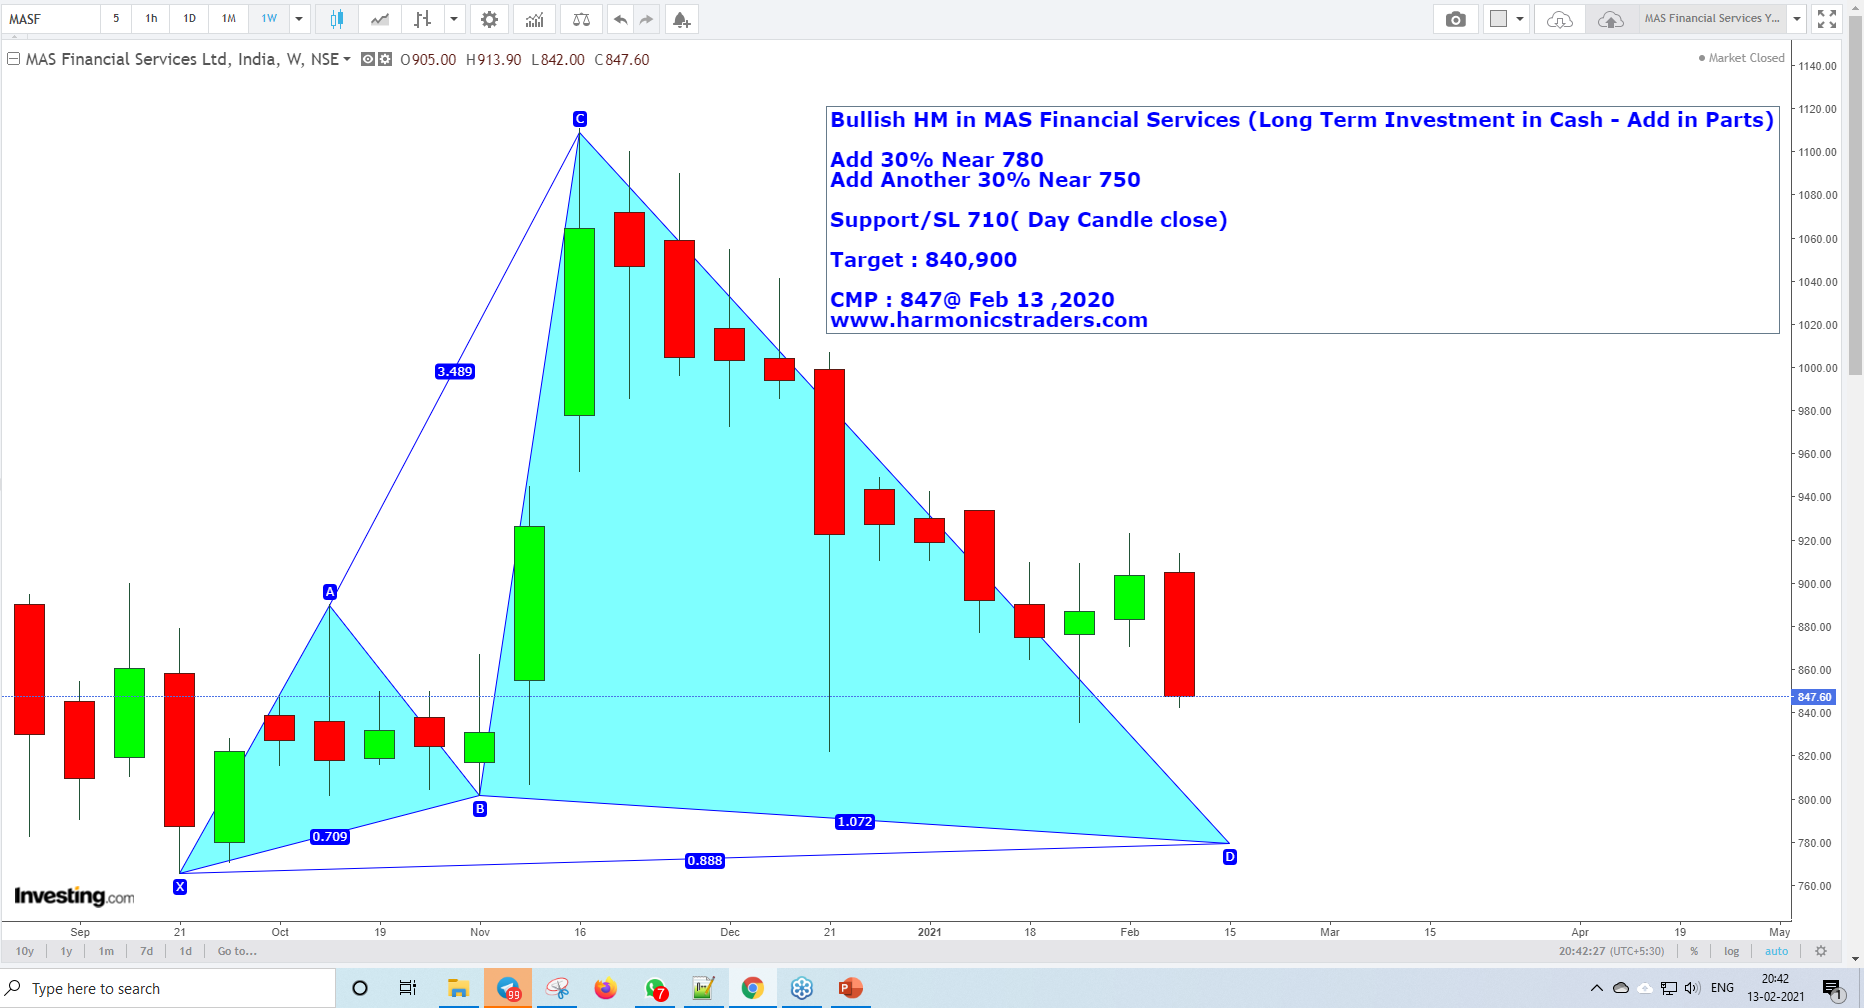Open the network tray icon
Image resolution: width=1864 pixels, height=1008 pixels.
pyautogui.click(x=1668, y=988)
